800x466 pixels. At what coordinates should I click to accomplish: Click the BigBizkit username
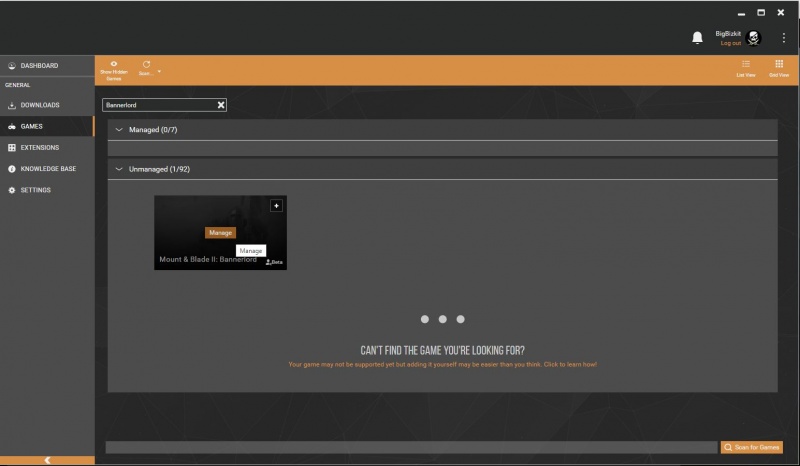tap(728, 34)
